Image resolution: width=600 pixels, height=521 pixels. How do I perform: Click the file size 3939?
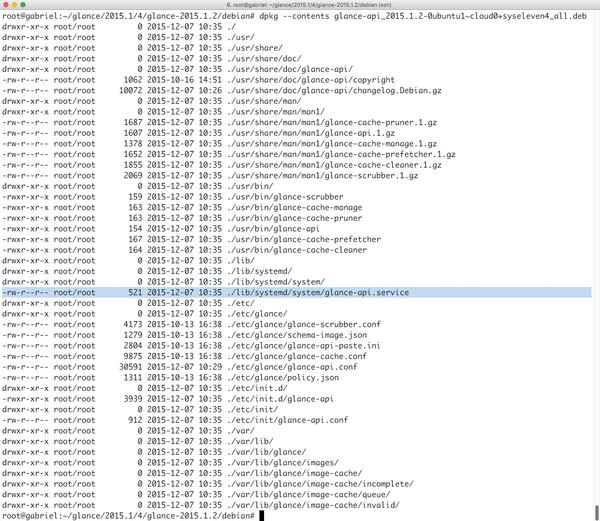pos(133,399)
